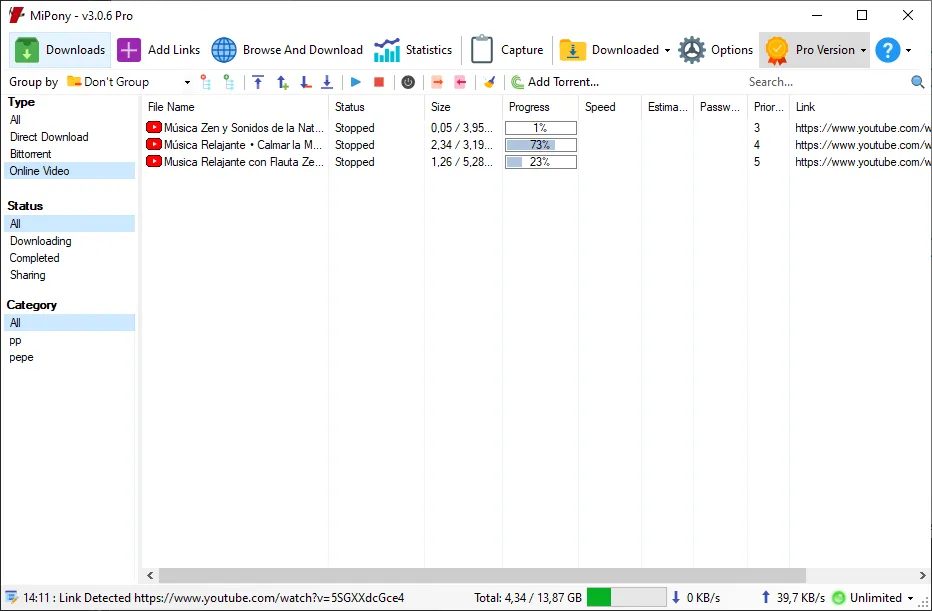Click the Add Links button

tap(159, 50)
